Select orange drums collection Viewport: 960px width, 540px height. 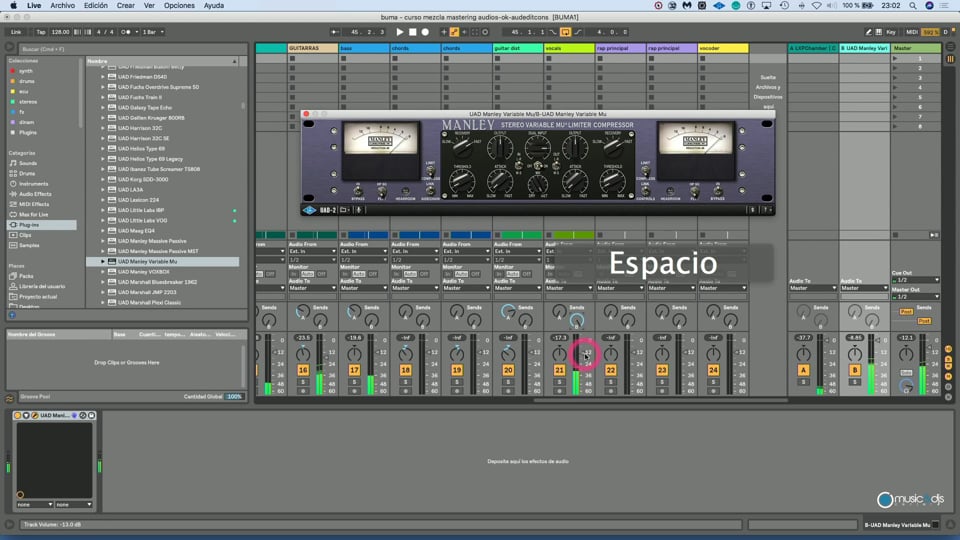[26, 81]
